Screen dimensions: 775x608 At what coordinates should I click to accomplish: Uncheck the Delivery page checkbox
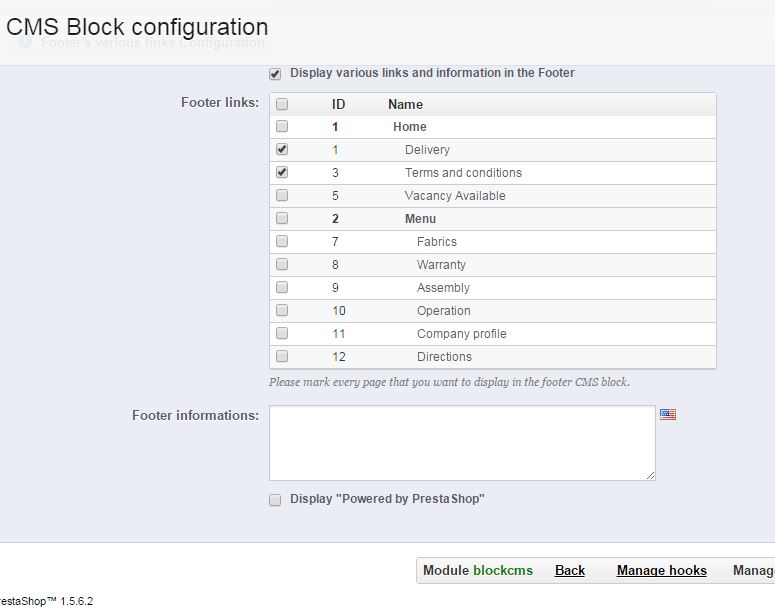pyautogui.click(x=282, y=150)
